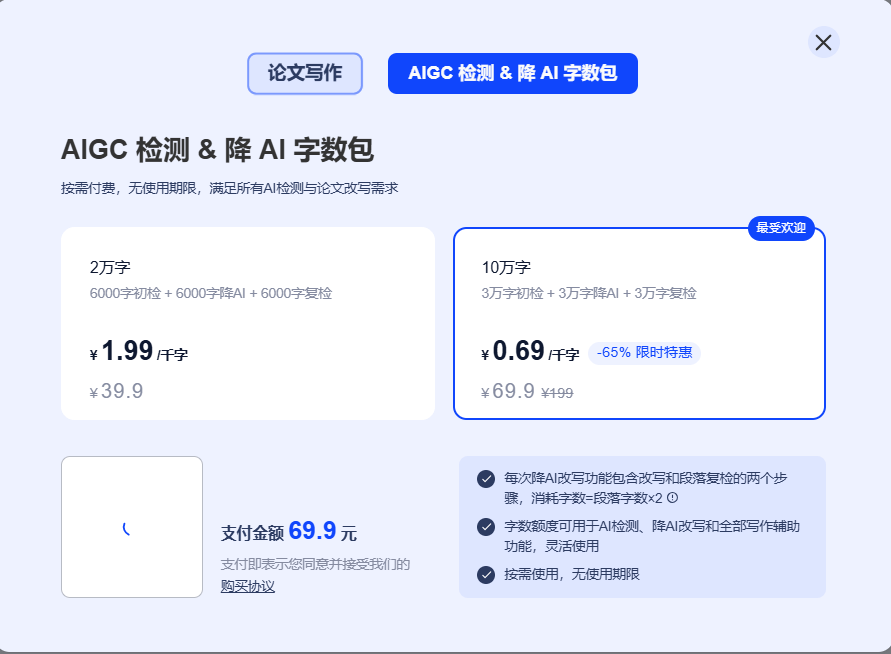
Task: Deselect the currently chosen 10万字 plan
Action: point(638,325)
